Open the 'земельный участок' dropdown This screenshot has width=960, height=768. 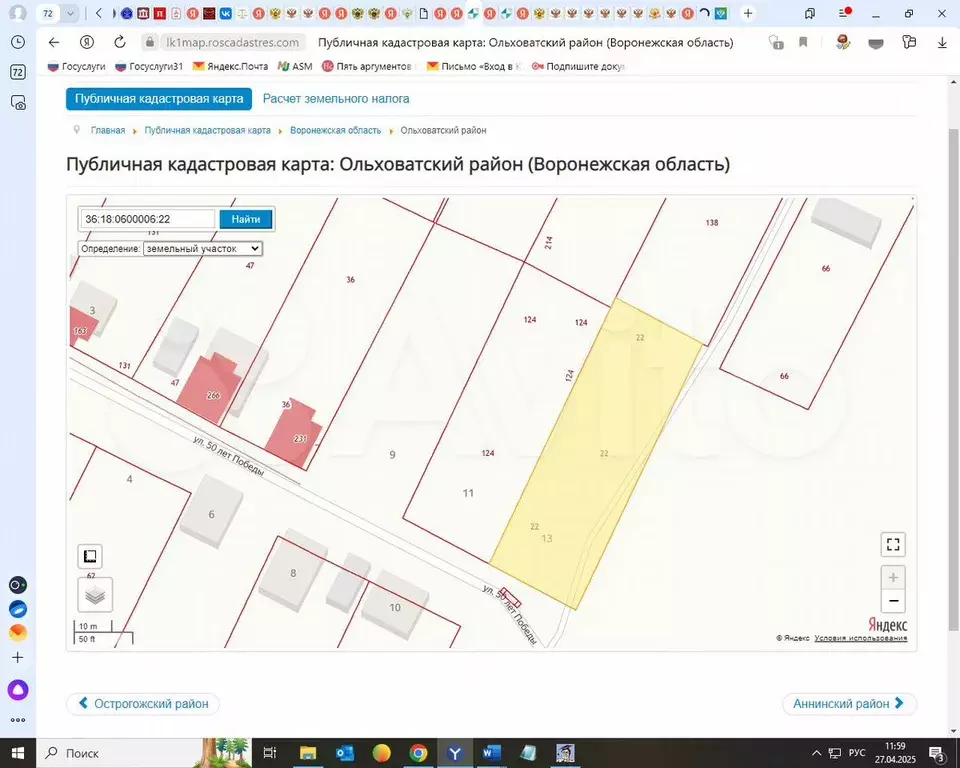tap(203, 249)
